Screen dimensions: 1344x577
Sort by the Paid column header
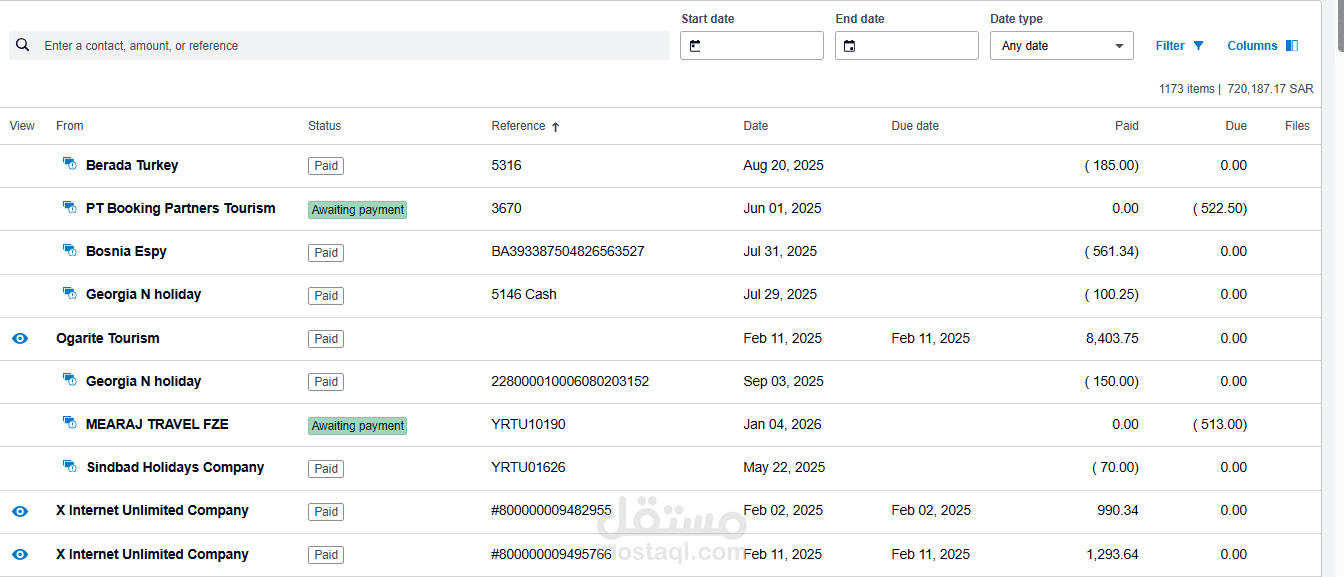pyautogui.click(x=1127, y=126)
